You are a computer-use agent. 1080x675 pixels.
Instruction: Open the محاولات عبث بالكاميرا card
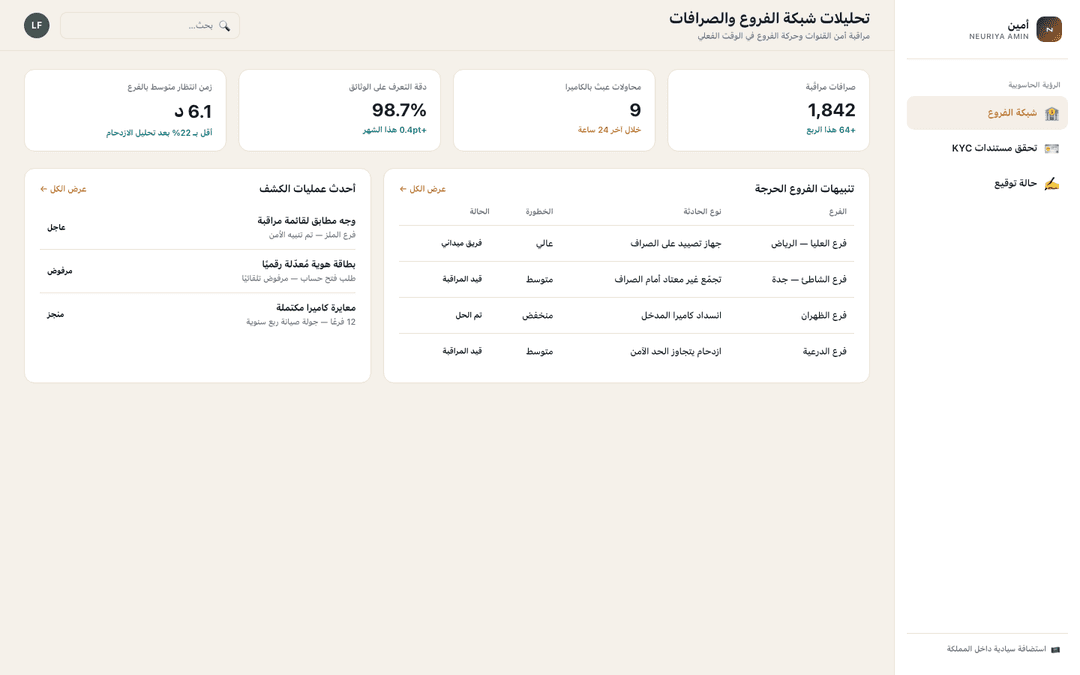point(554,110)
